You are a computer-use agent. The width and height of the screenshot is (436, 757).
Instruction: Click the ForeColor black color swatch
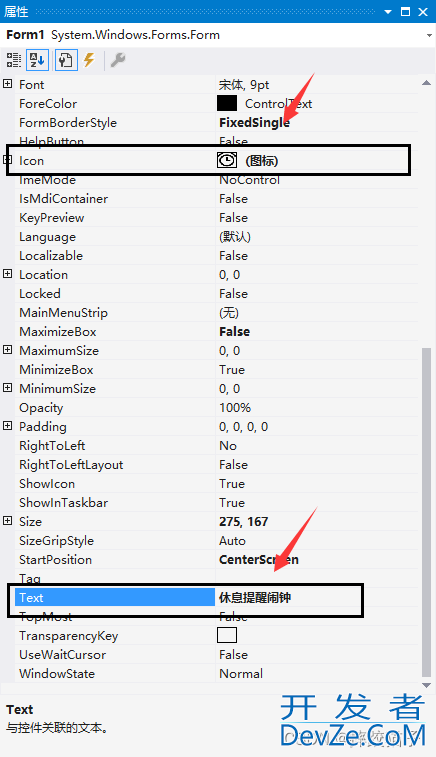tap(227, 103)
